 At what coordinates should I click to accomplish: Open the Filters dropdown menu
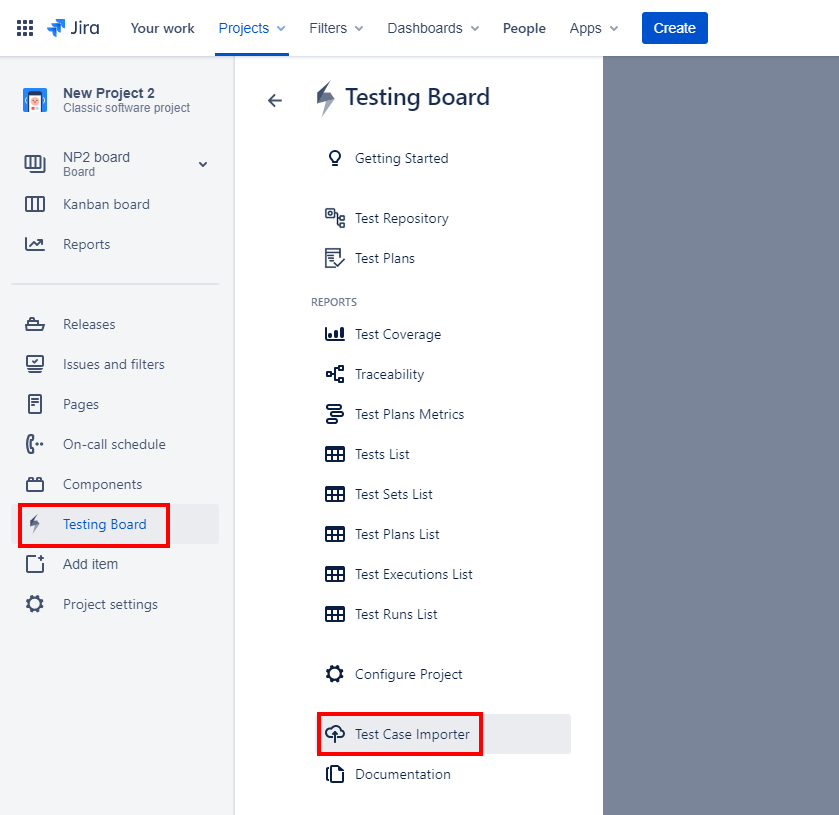coord(336,28)
